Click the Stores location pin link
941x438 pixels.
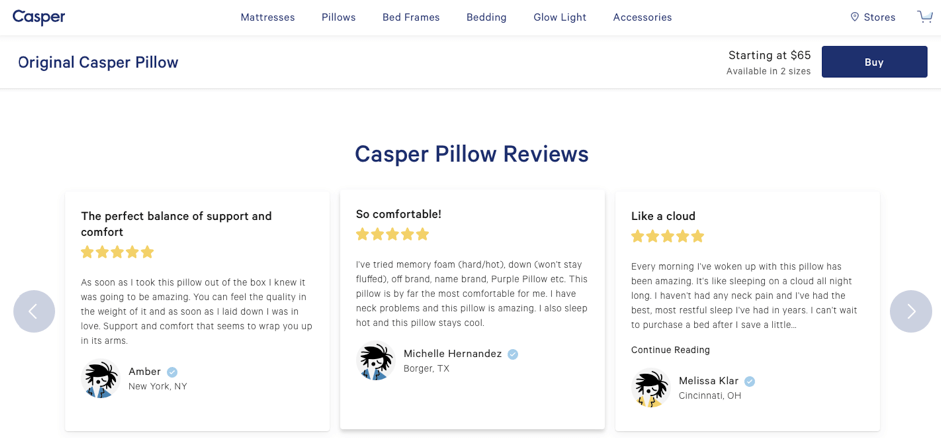click(x=872, y=17)
